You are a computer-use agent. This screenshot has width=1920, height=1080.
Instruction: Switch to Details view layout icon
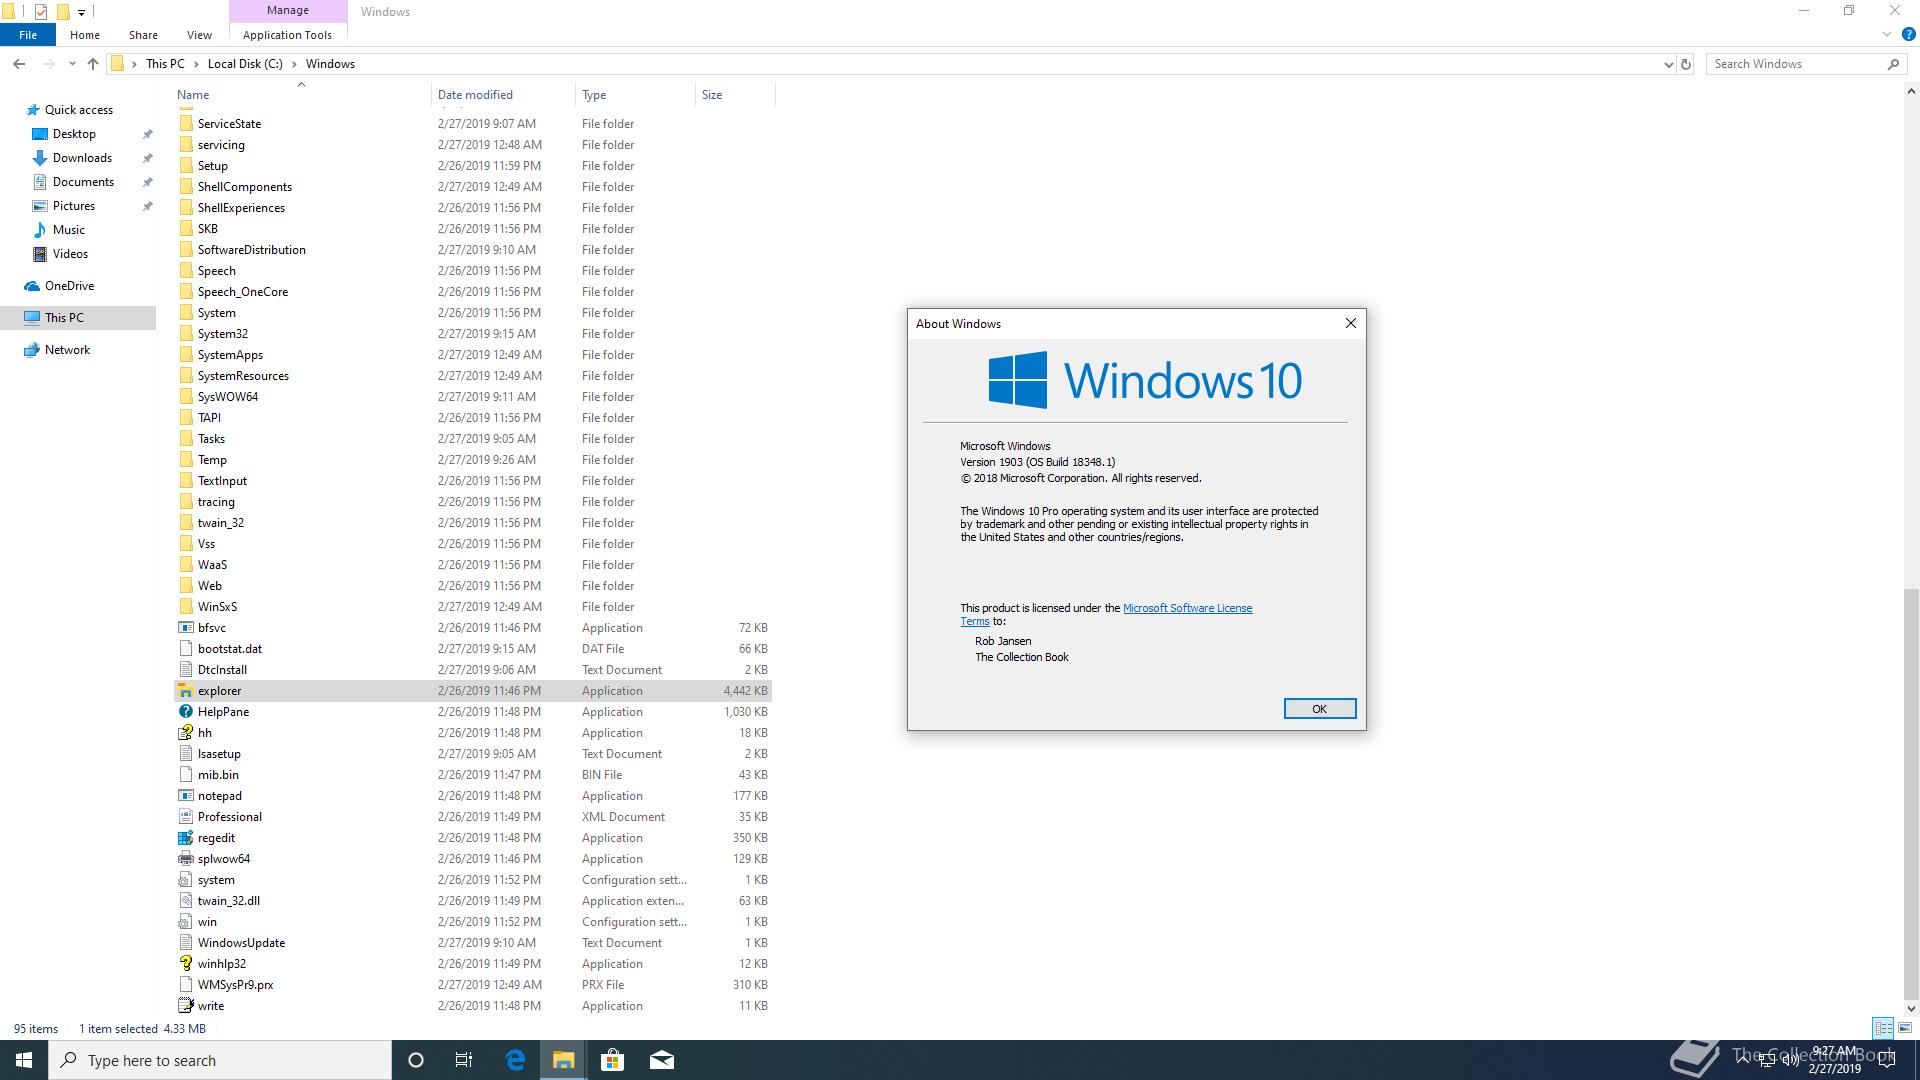tap(1883, 1028)
